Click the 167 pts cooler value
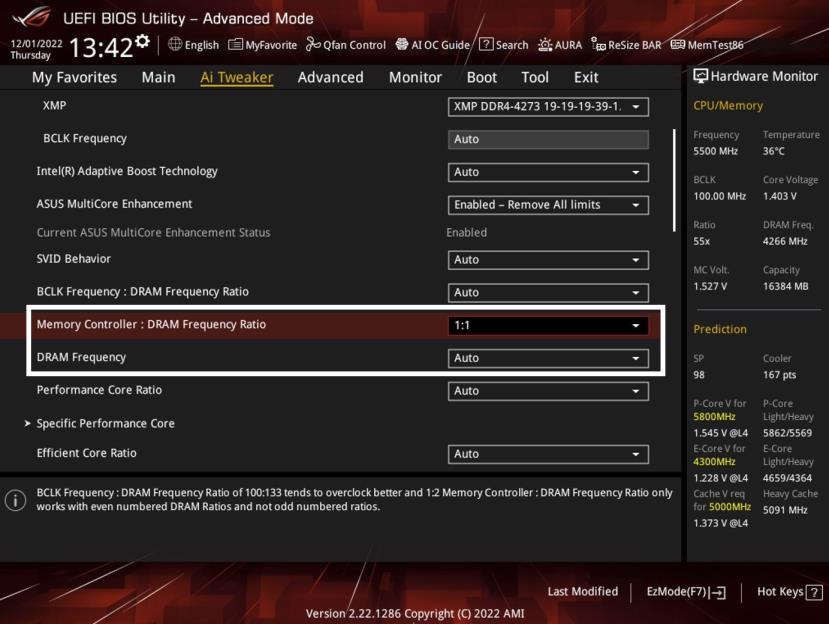The image size is (829, 624). (779, 375)
